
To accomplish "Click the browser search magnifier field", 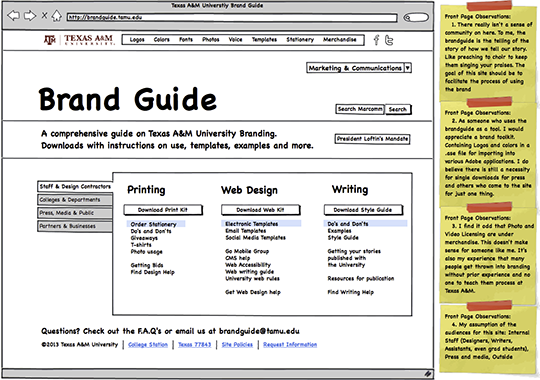I will tap(416, 17).
